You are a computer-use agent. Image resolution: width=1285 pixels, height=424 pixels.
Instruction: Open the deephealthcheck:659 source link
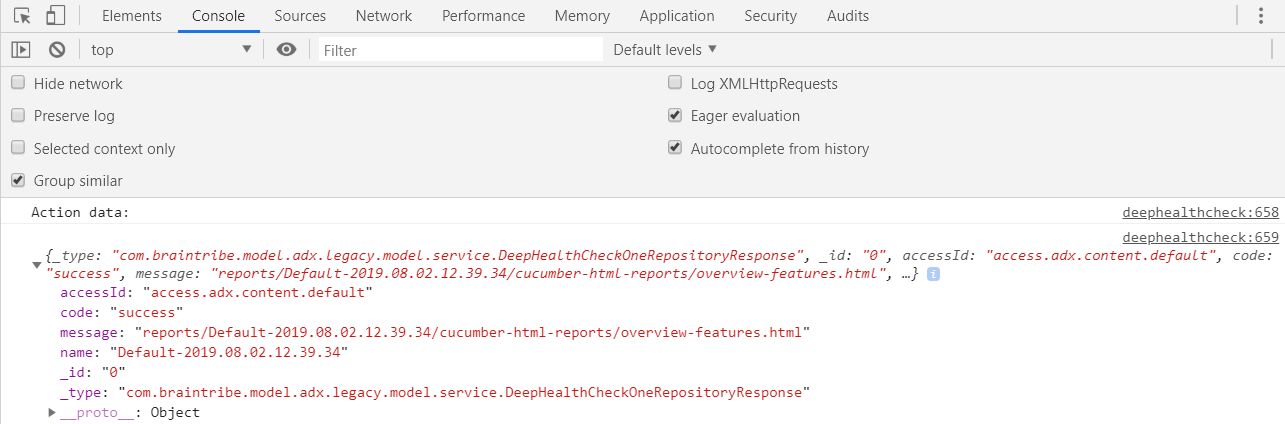1200,237
